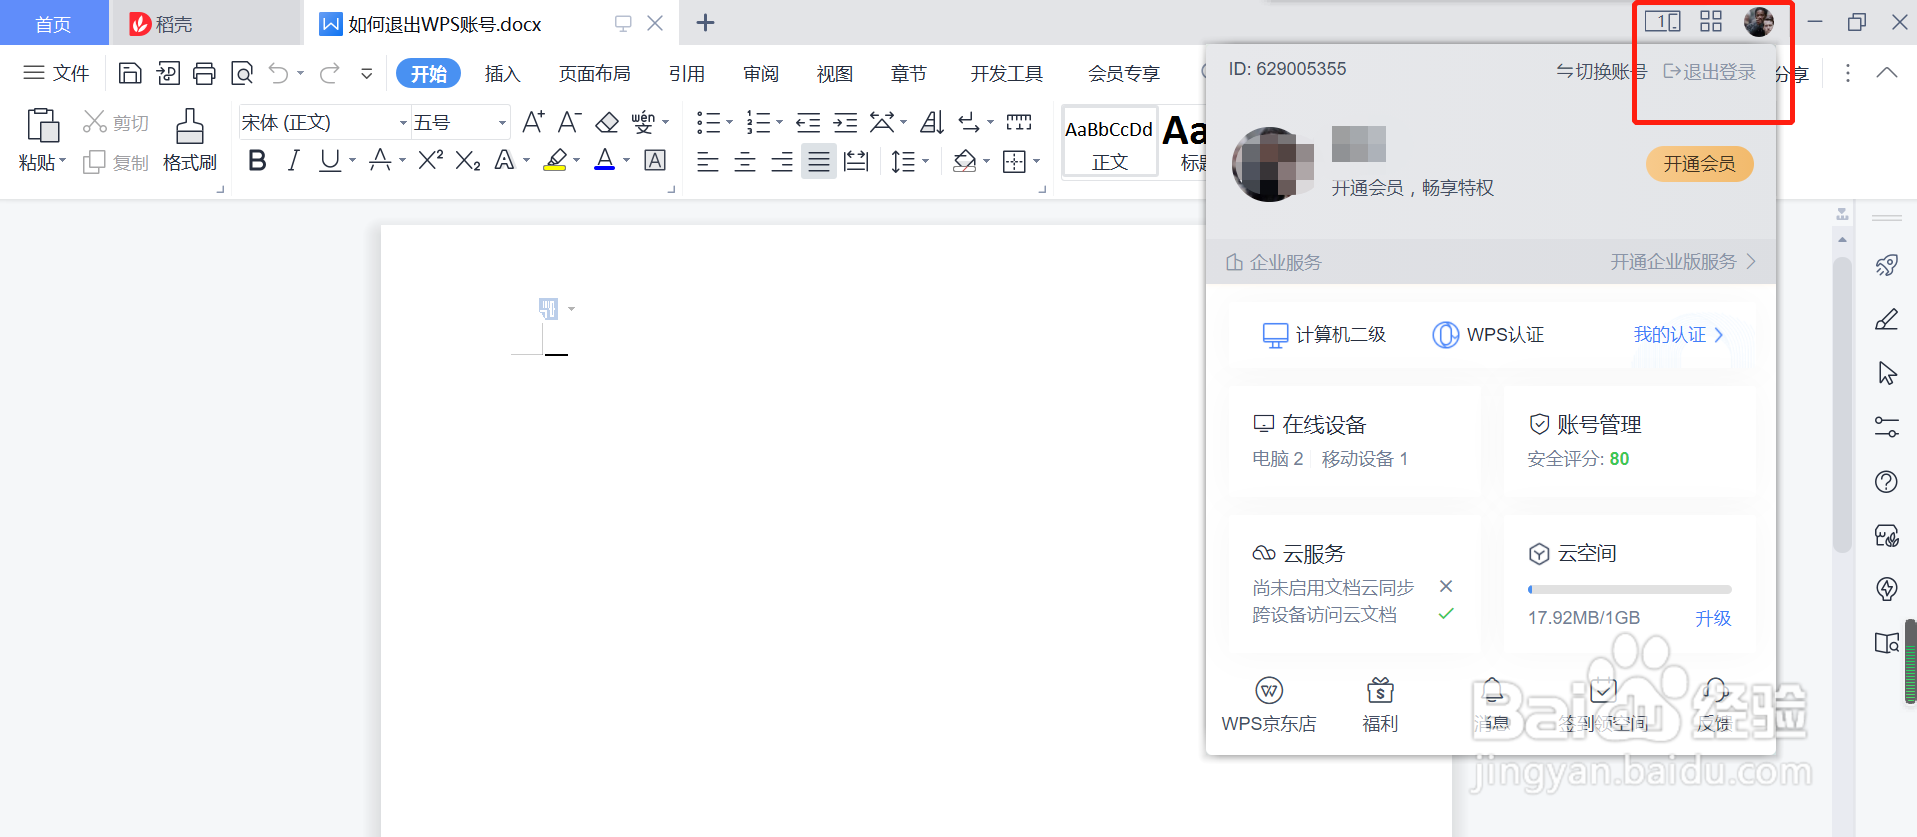1917x837 pixels.
Task: Click highlight color swatch
Action: click(x=555, y=160)
